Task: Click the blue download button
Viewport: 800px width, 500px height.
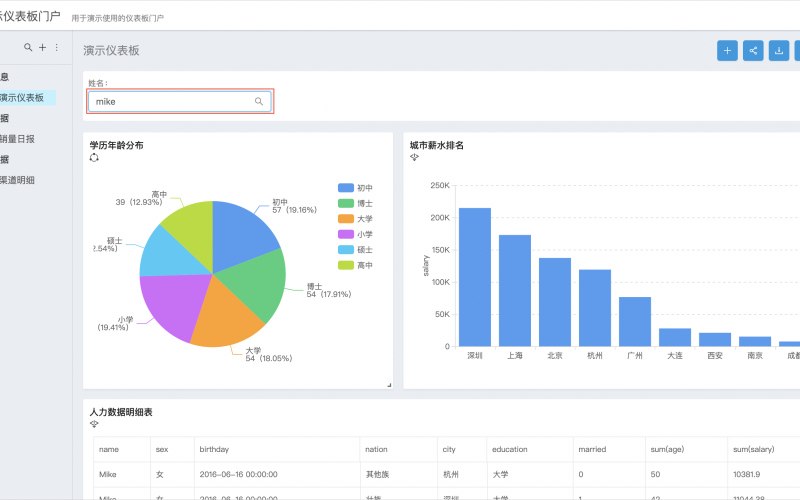Action: (779, 51)
